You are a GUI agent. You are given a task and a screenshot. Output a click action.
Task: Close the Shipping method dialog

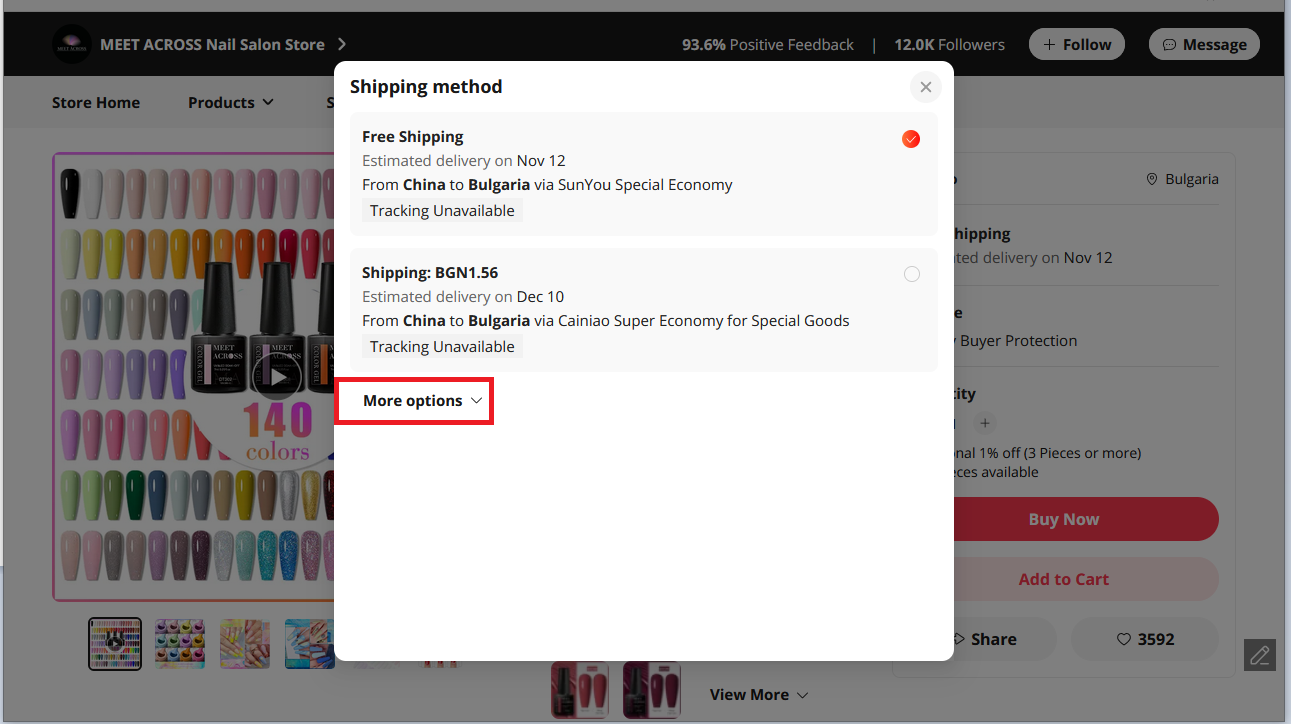(925, 87)
